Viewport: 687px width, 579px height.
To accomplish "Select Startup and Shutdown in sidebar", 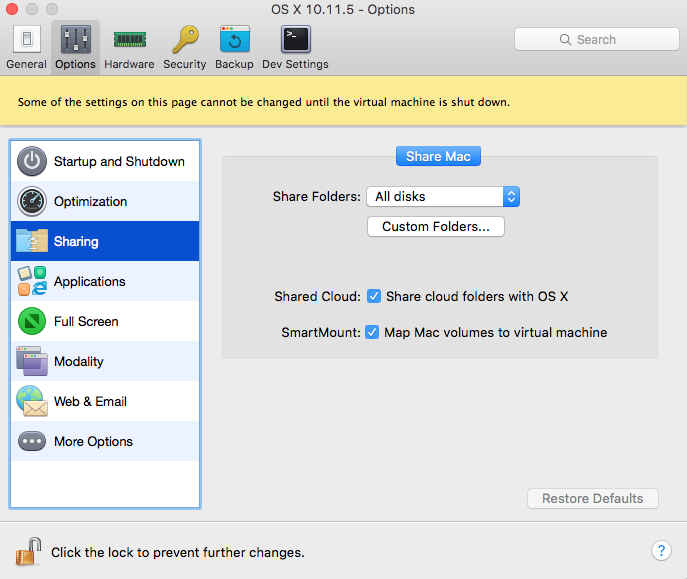I will tap(105, 161).
